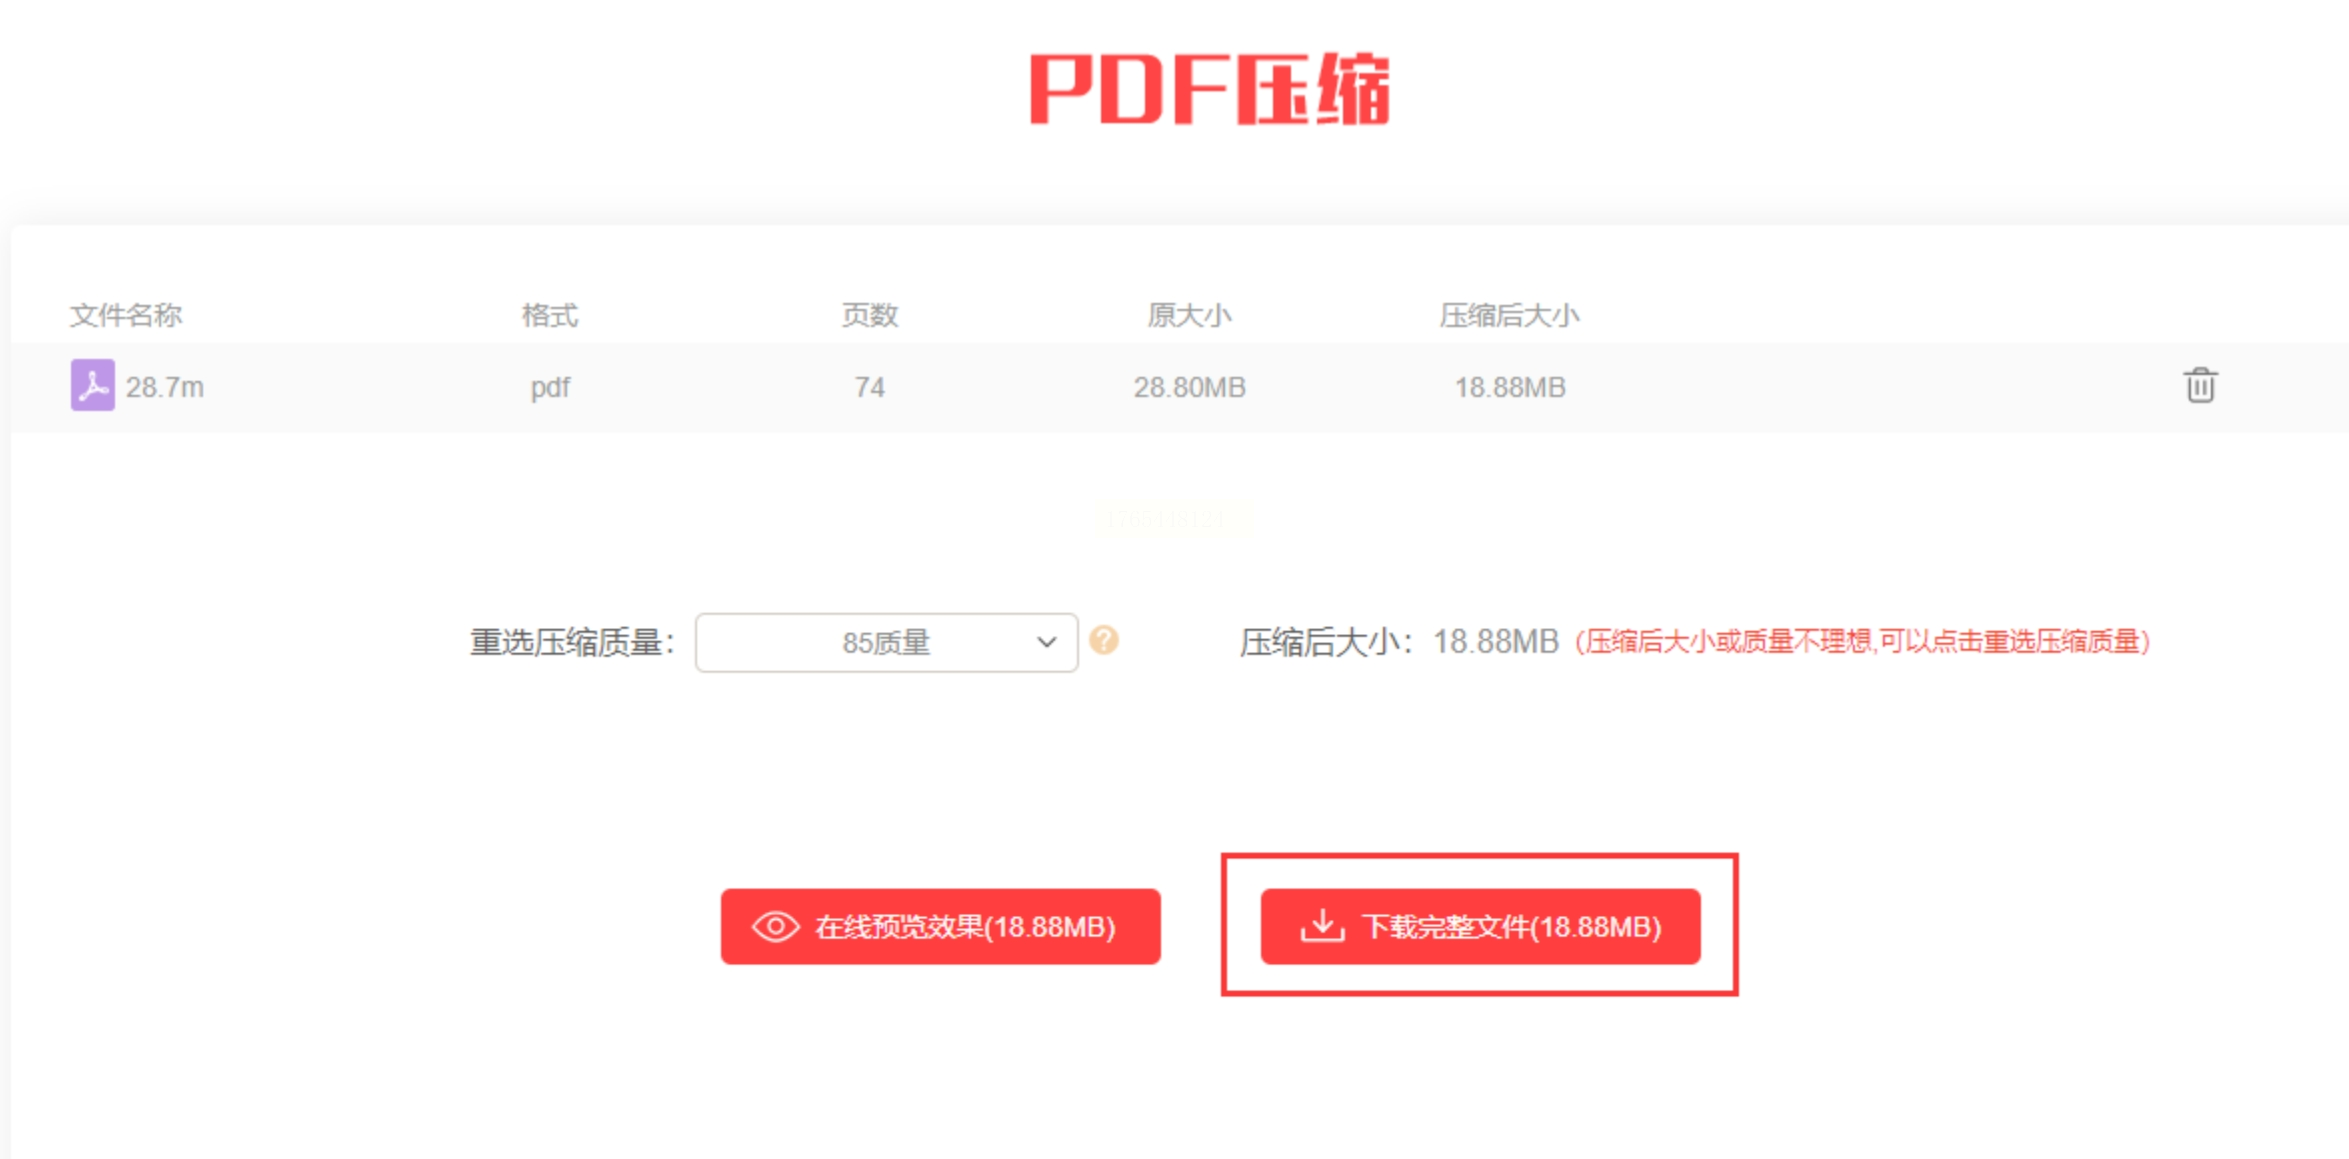Delete the 28.7m file with trash icon
The height and width of the screenshot is (1159, 2349).
(x=2199, y=385)
